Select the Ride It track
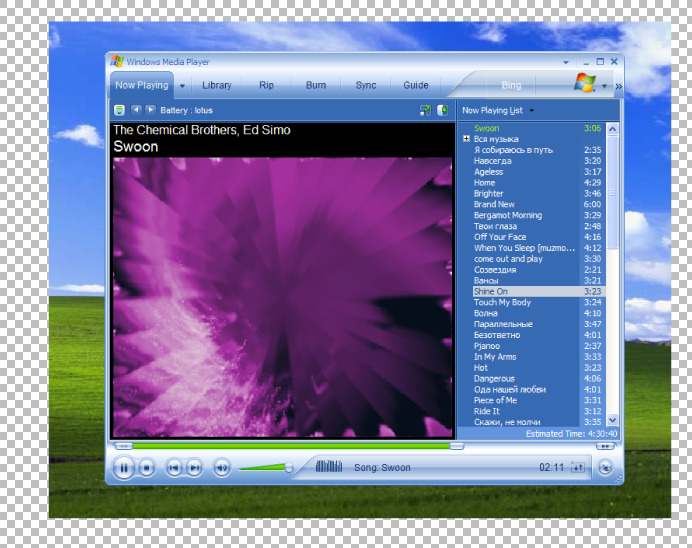The width and height of the screenshot is (692, 548). pos(537,411)
